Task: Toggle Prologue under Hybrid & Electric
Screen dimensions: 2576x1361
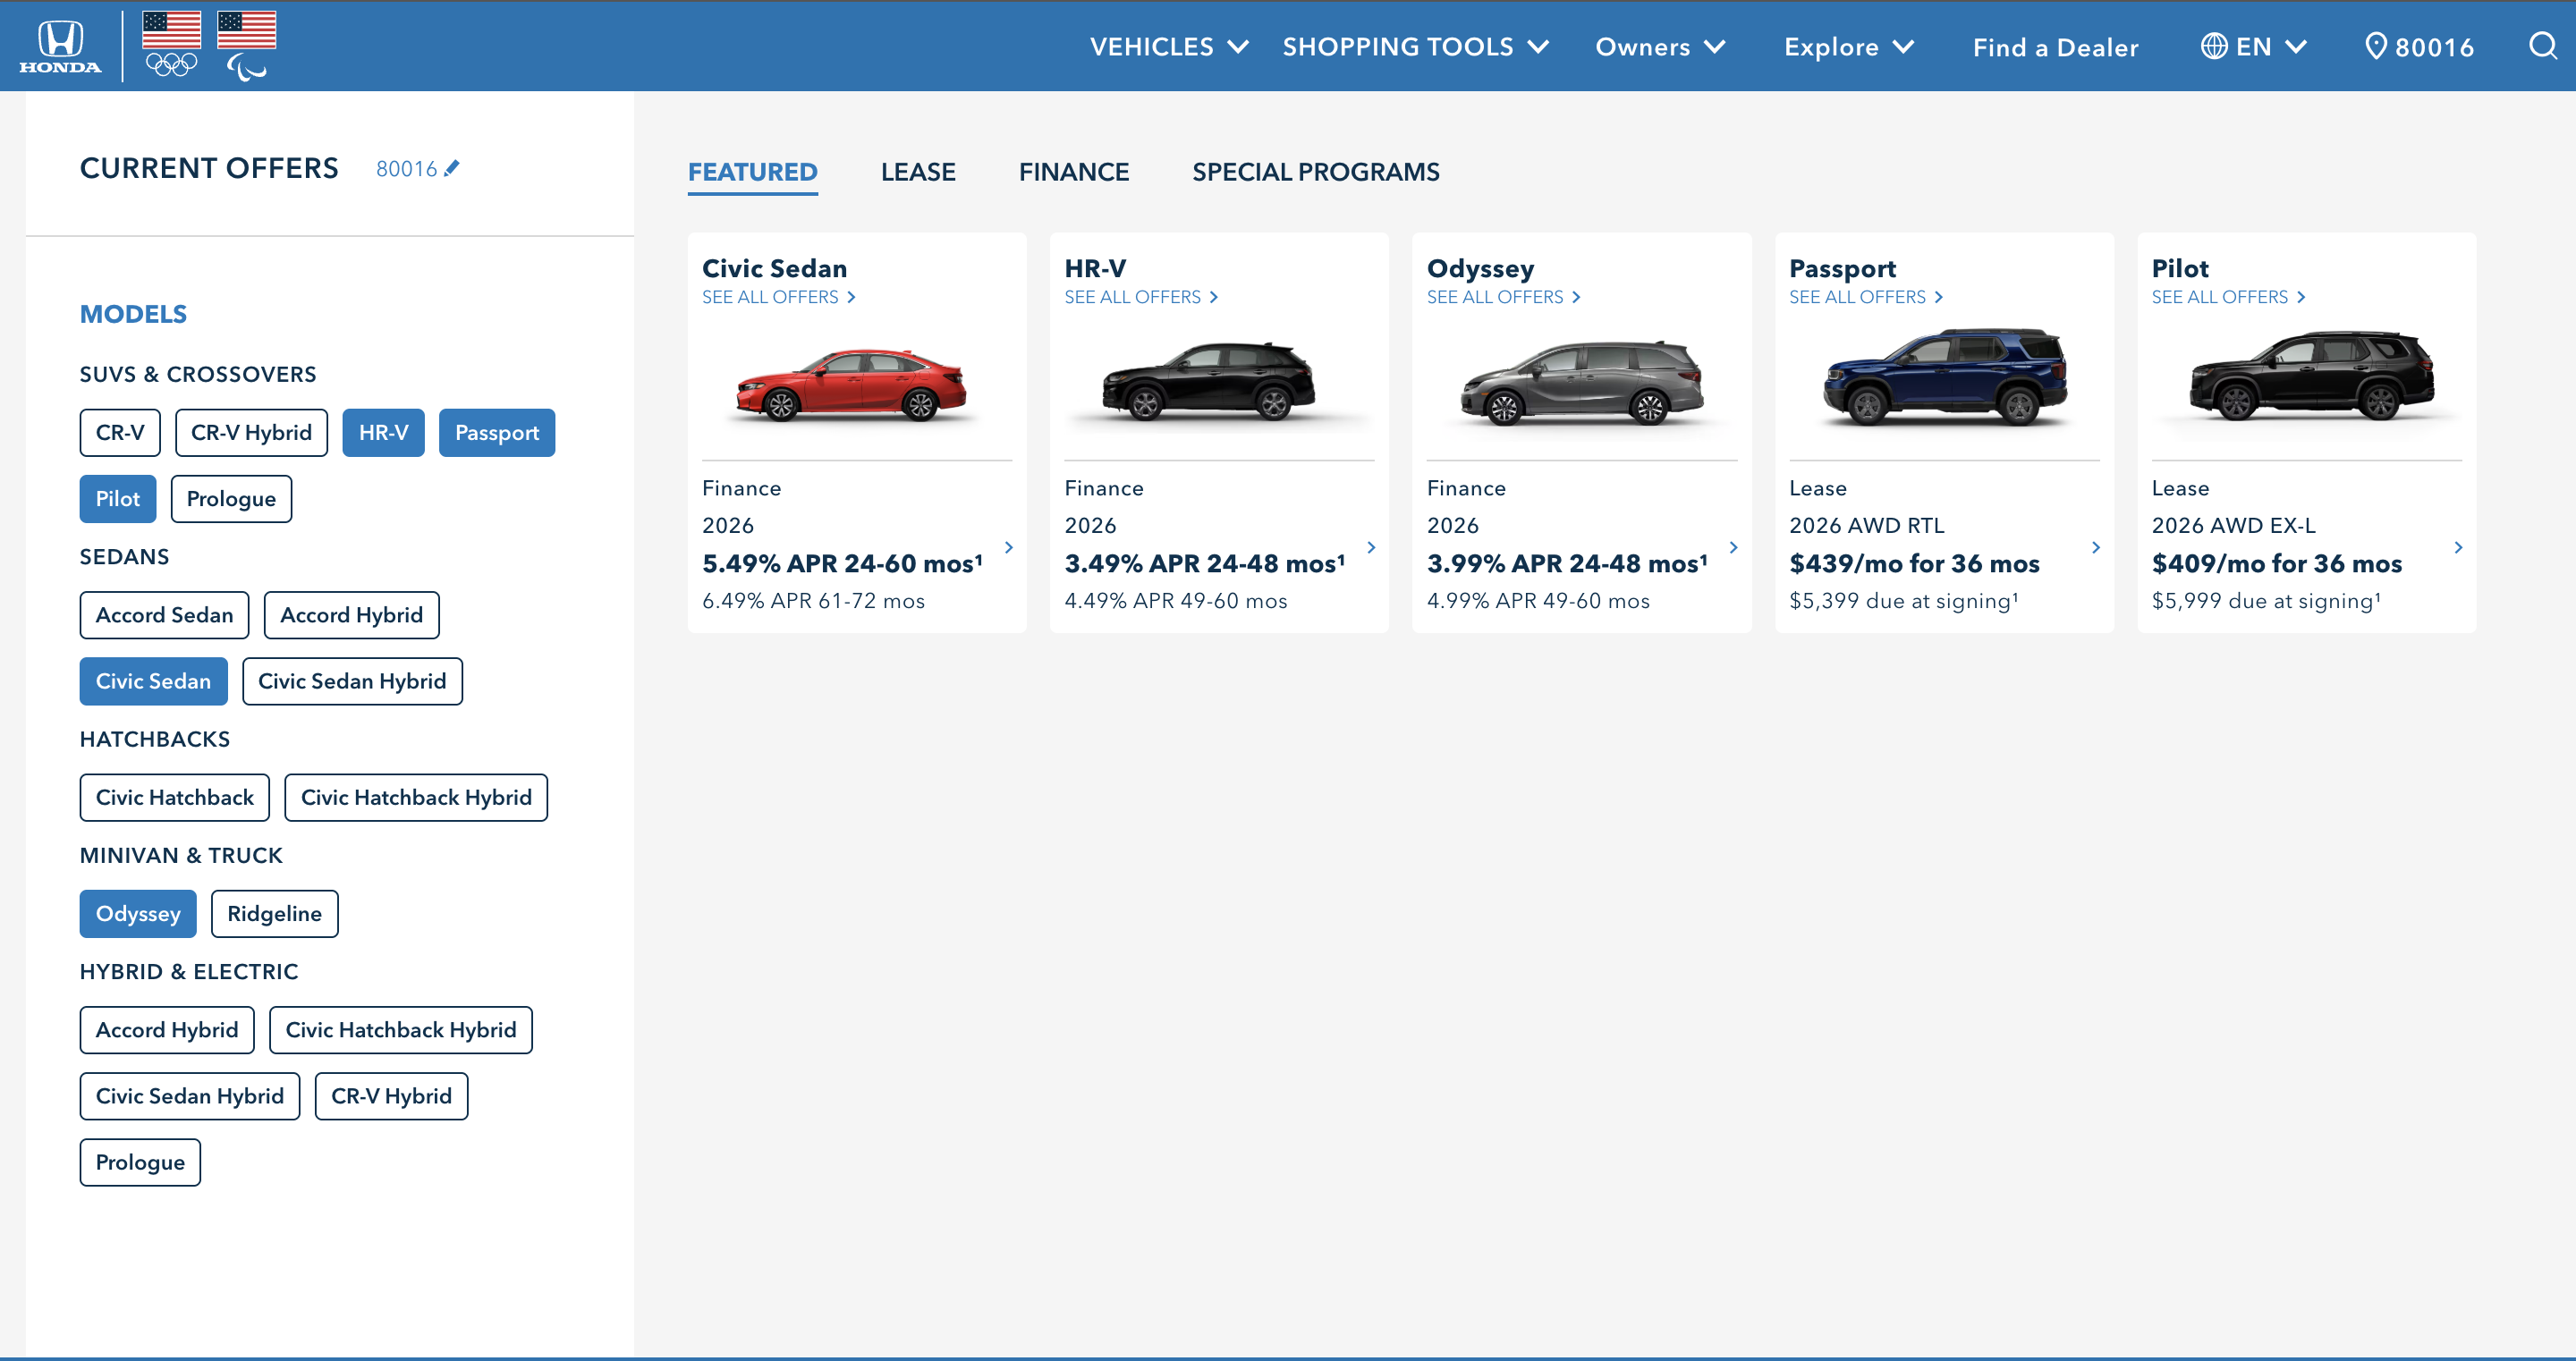Action: (x=140, y=1163)
